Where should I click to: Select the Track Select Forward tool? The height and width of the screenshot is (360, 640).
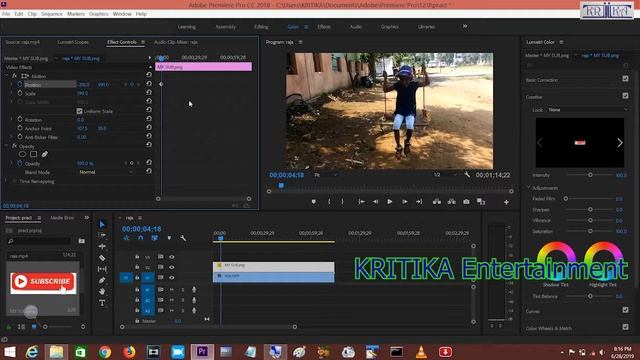pos(102,236)
